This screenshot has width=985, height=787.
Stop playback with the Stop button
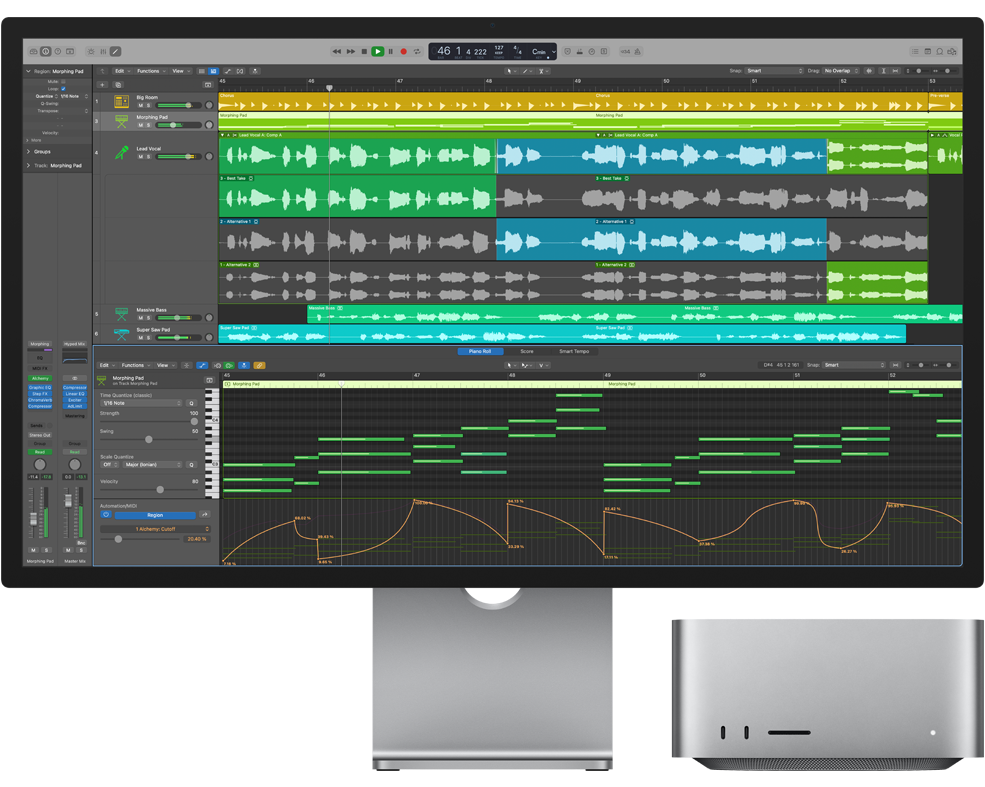tap(364, 52)
